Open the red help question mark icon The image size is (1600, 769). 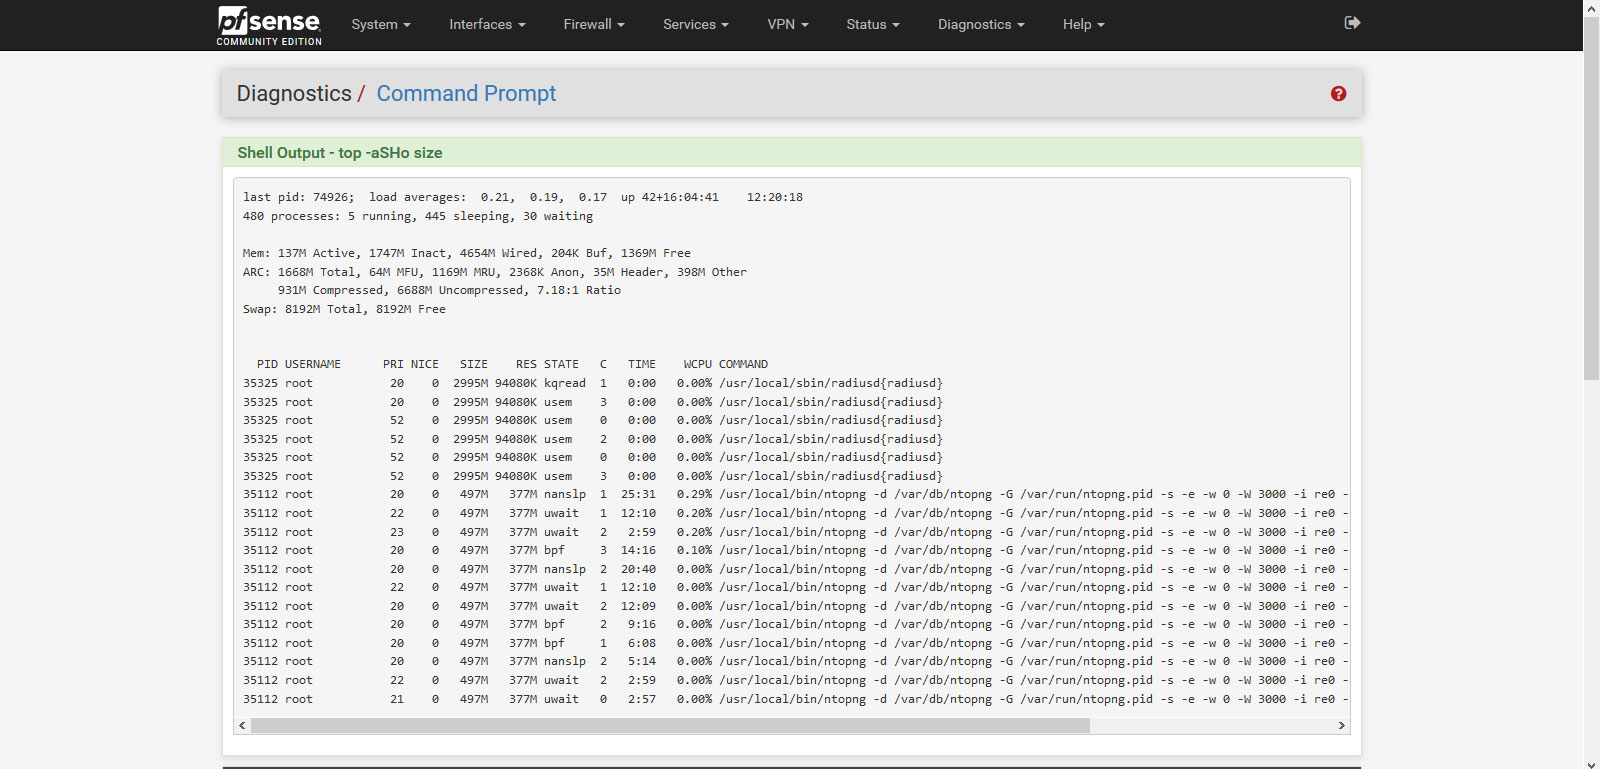click(x=1338, y=94)
